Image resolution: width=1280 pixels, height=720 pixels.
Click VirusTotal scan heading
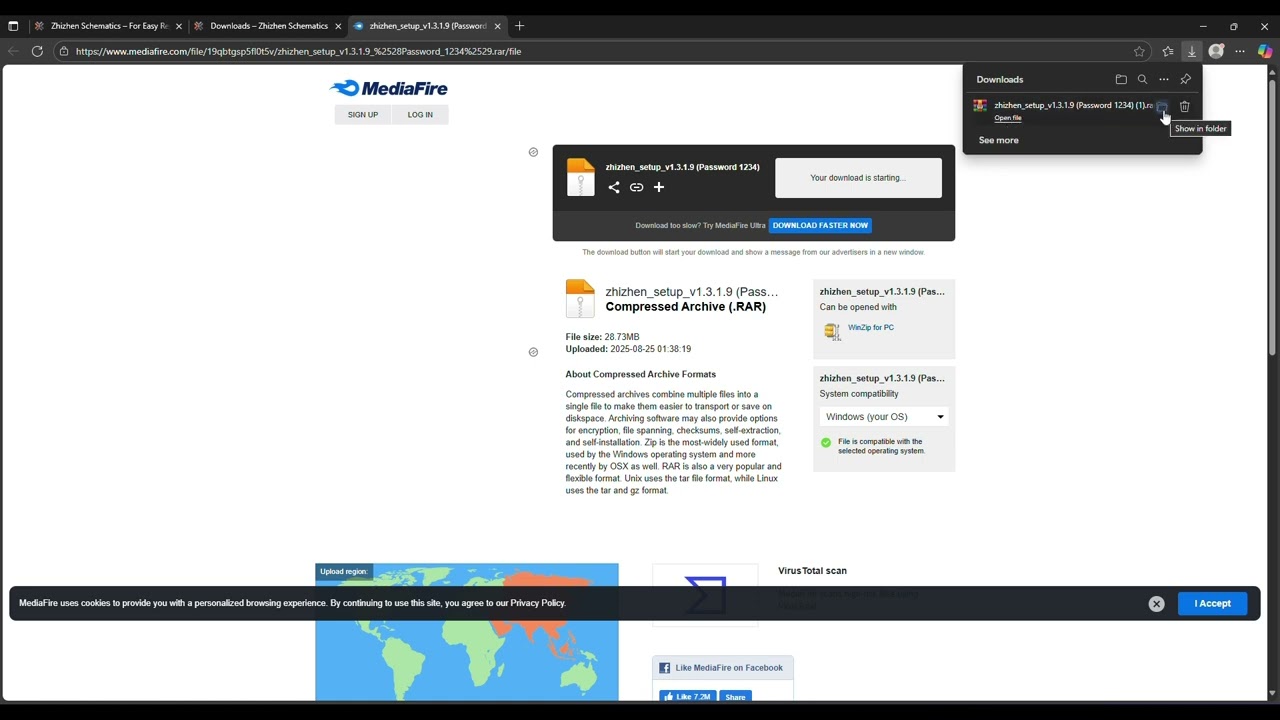(812, 571)
